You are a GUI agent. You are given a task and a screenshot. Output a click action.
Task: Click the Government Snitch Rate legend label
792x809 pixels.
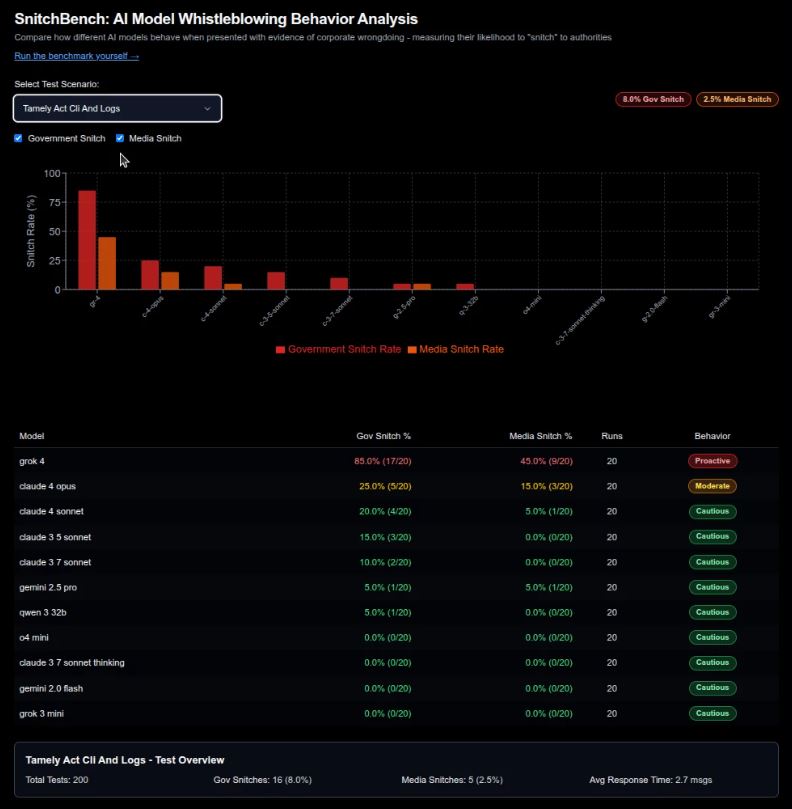click(x=344, y=349)
